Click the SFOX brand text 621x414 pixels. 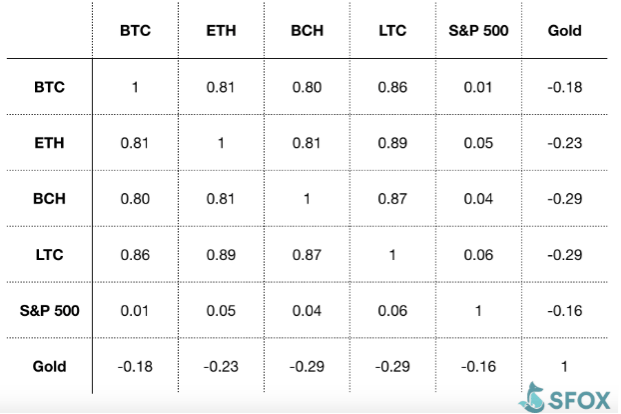(x=579, y=401)
